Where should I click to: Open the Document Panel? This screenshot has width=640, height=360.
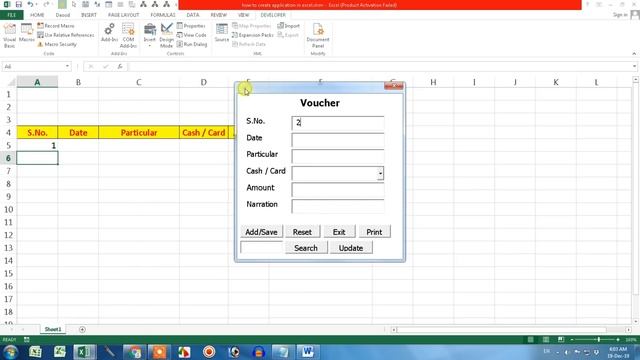[318, 36]
